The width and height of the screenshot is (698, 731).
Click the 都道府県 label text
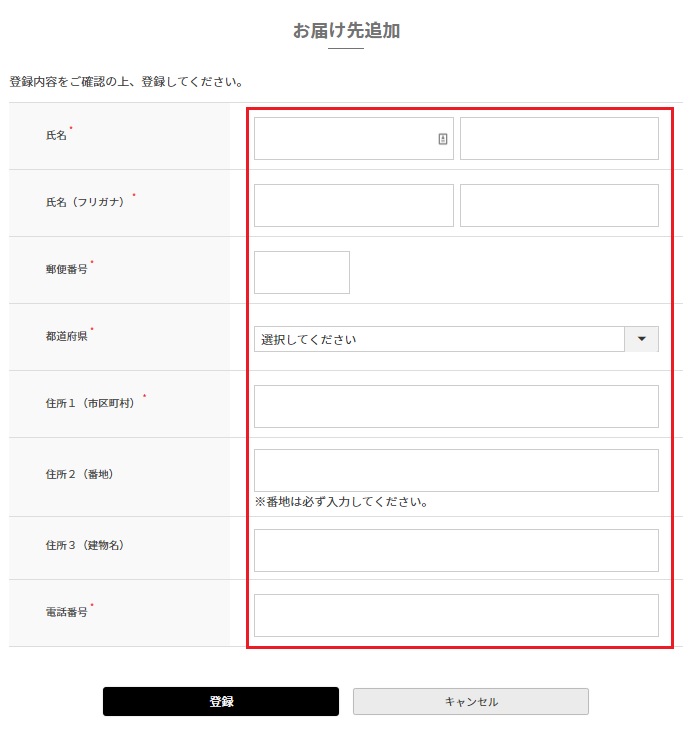click(66, 336)
